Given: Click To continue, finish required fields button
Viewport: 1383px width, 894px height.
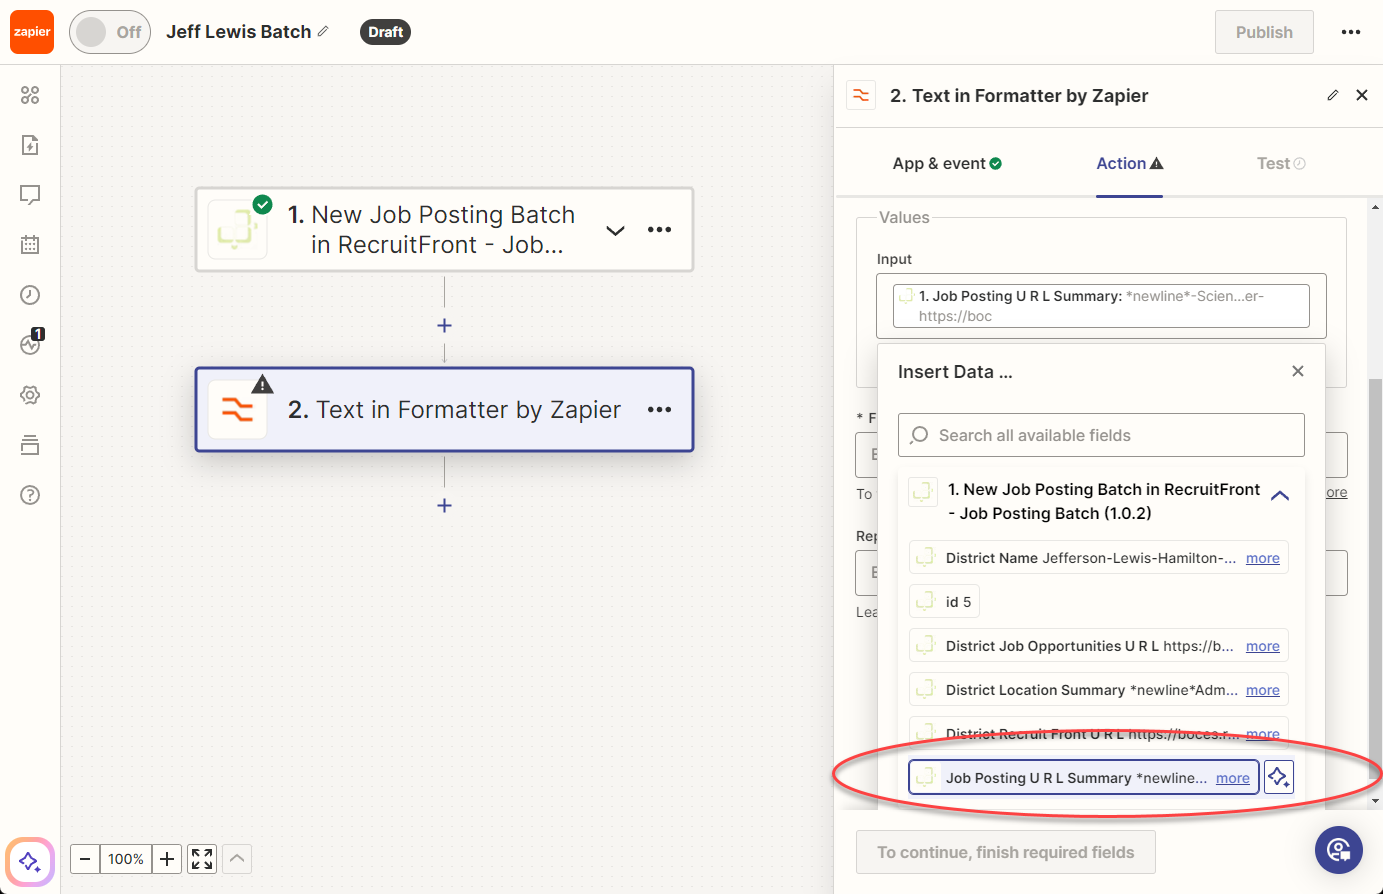Looking at the screenshot, I should tap(1006, 852).
